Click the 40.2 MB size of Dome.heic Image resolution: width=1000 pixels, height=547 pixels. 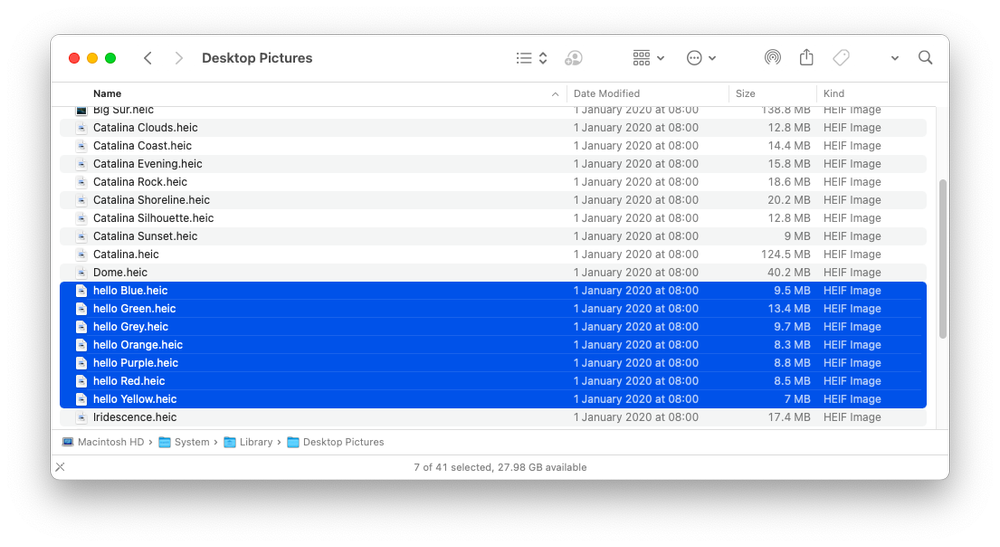pyautogui.click(x=788, y=272)
